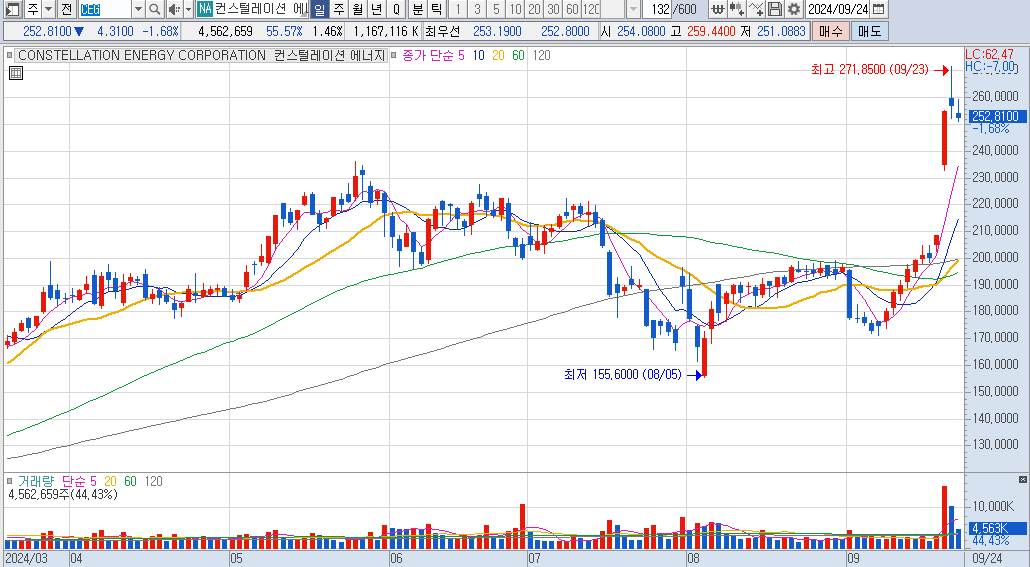The width and height of the screenshot is (1030, 567).
Task: Click the 종가 단순 indicator label
Action: tap(428, 56)
